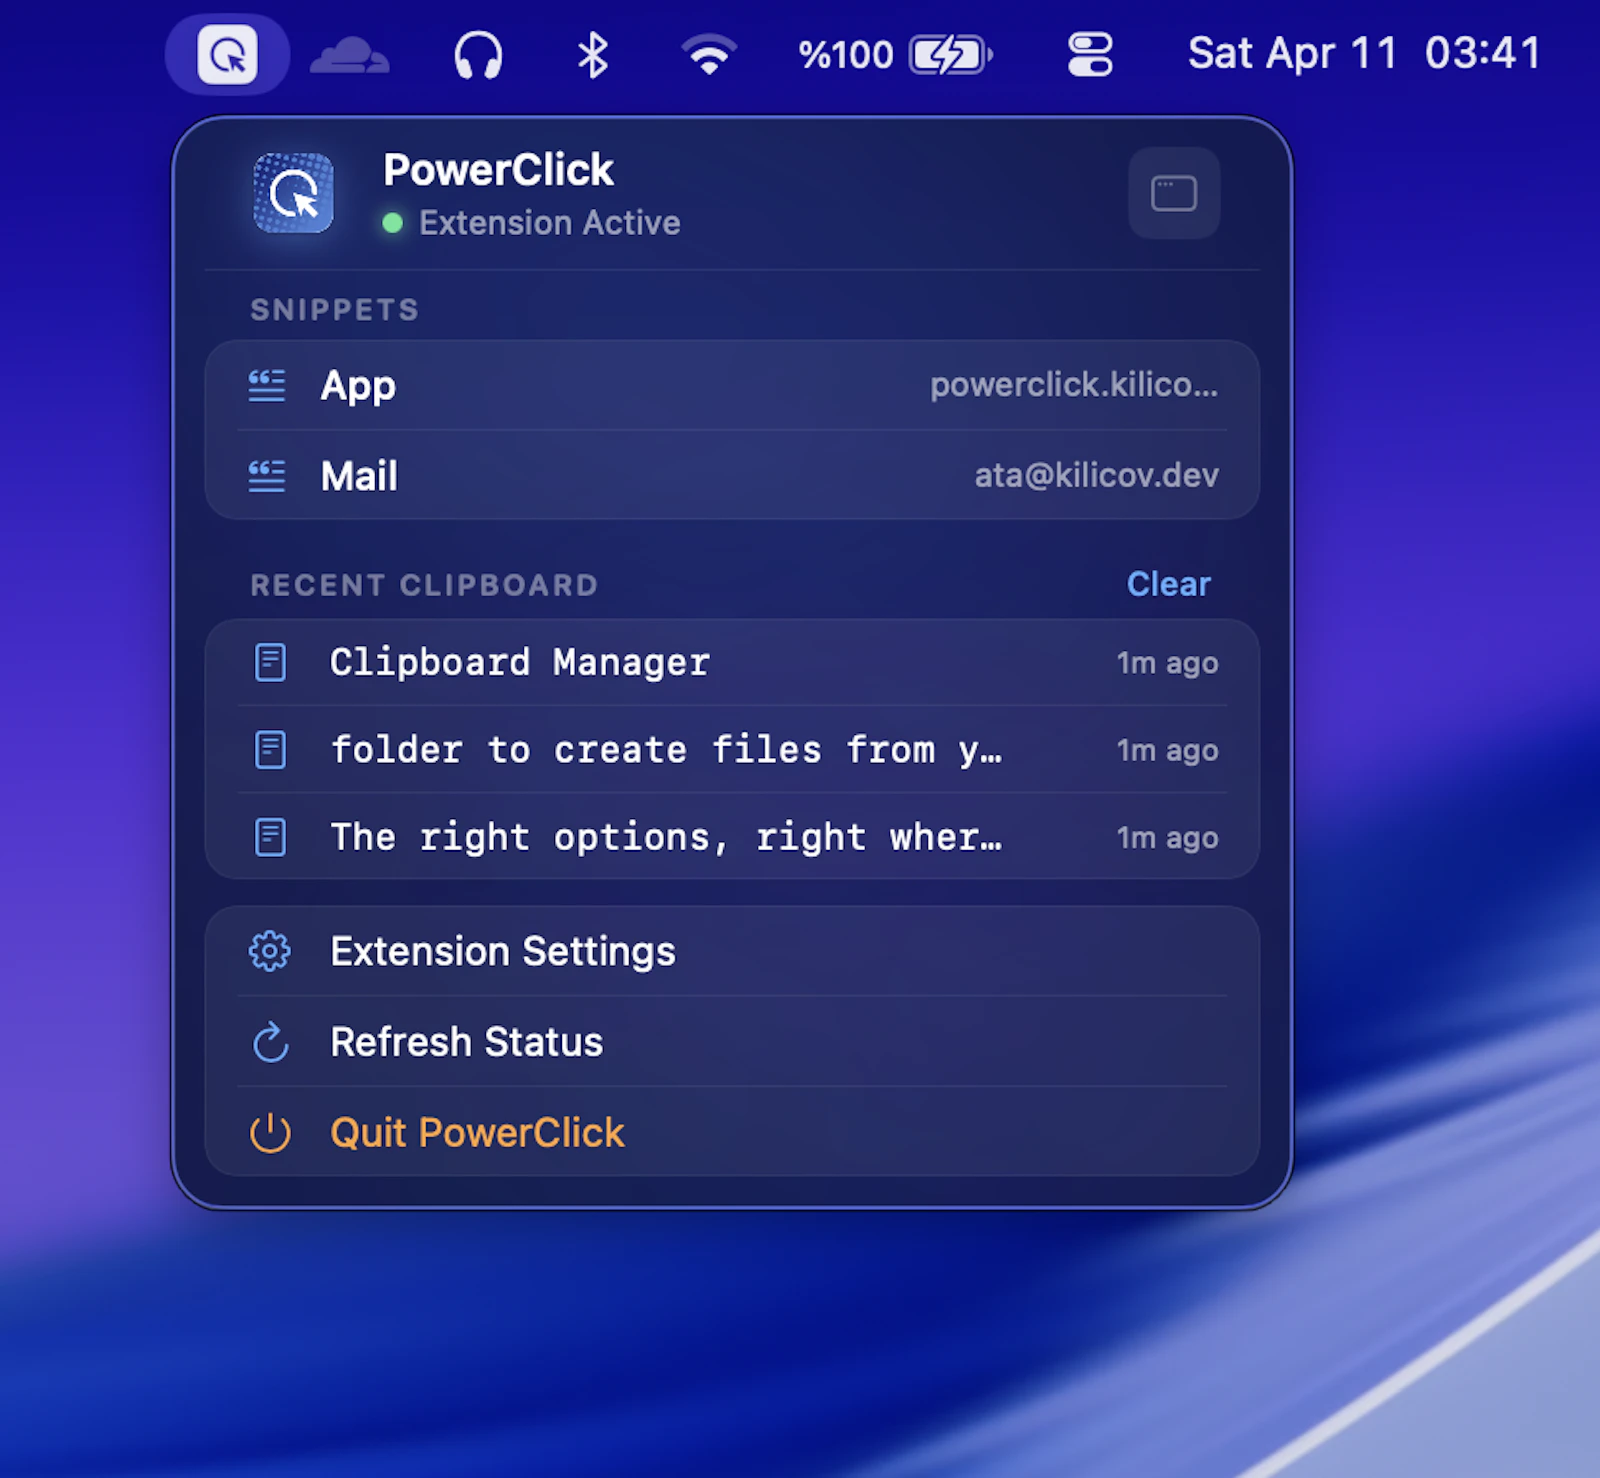Open the headphones audio menu bar icon
The image size is (1600, 1478).
[478, 55]
